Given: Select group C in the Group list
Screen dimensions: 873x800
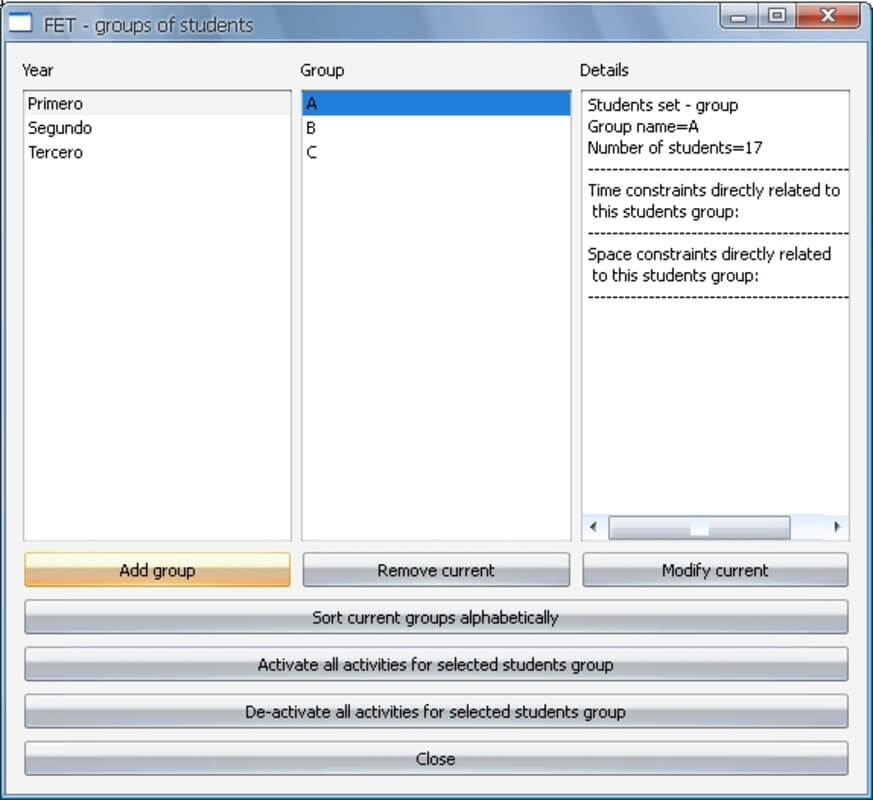Looking at the screenshot, I should click(x=312, y=153).
